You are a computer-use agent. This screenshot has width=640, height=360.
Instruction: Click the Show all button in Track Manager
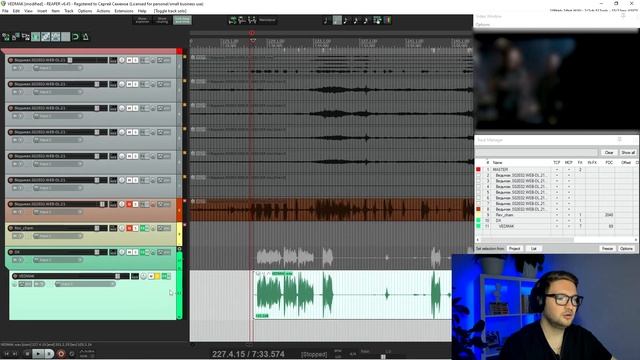pyautogui.click(x=628, y=152)
